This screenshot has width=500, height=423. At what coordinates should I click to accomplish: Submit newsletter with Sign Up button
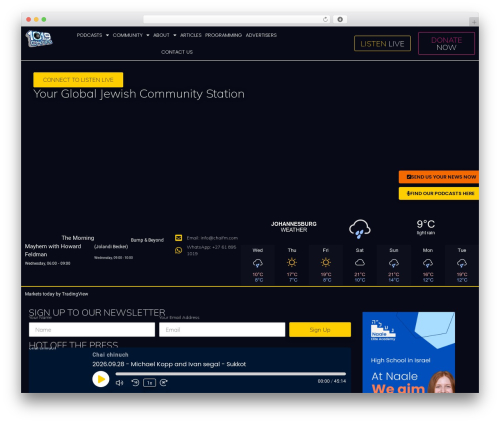pos(320,330)
